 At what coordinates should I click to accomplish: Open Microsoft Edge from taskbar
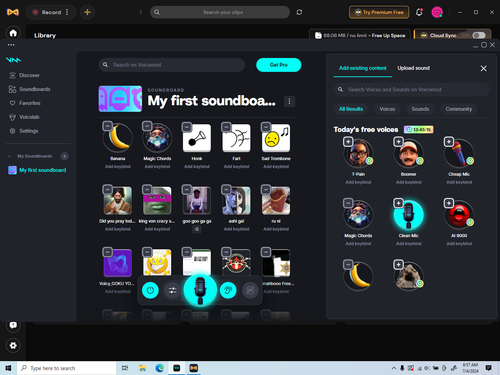[x=160, y=368]
